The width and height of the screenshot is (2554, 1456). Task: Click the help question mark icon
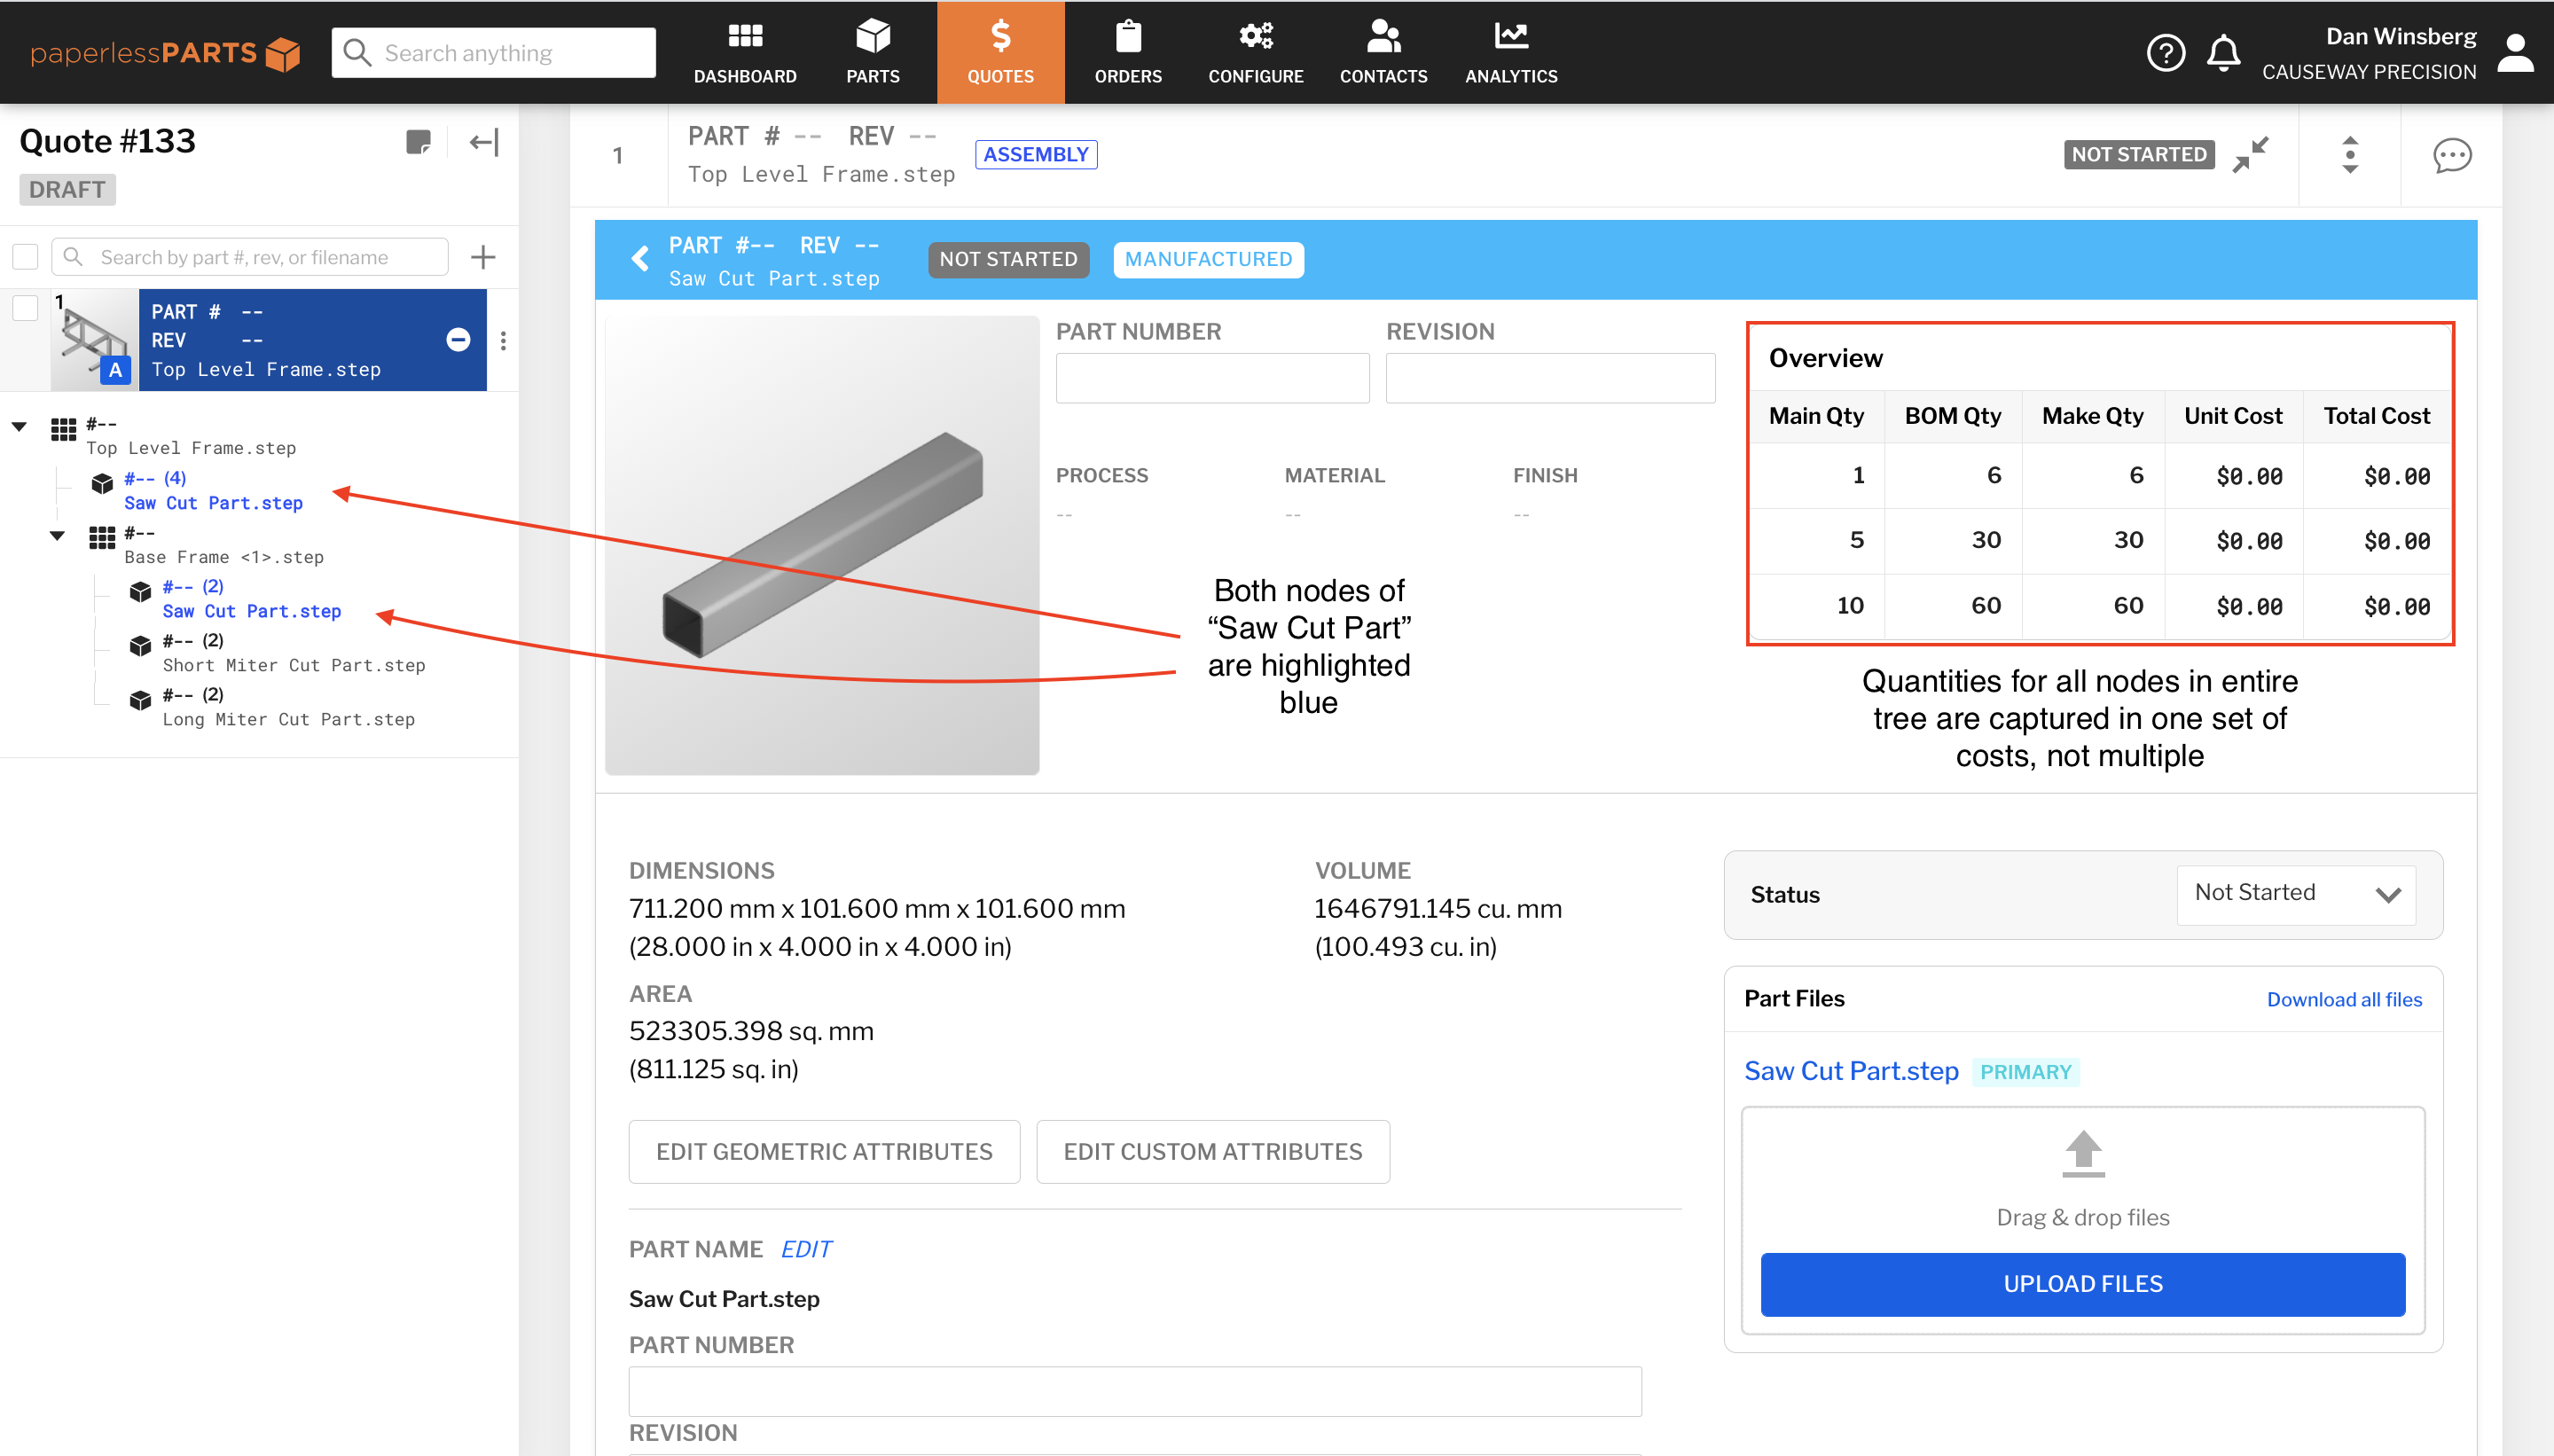[2165, 52]
